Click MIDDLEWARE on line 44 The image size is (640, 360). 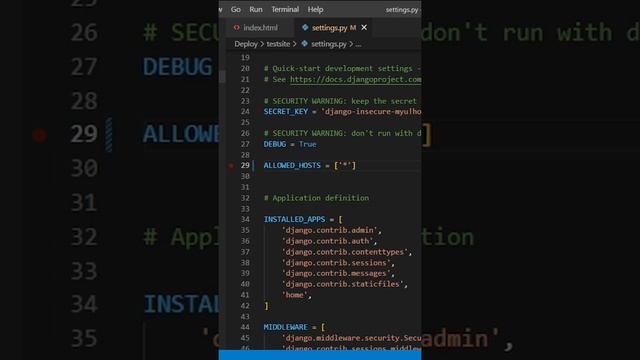[286, 327]
